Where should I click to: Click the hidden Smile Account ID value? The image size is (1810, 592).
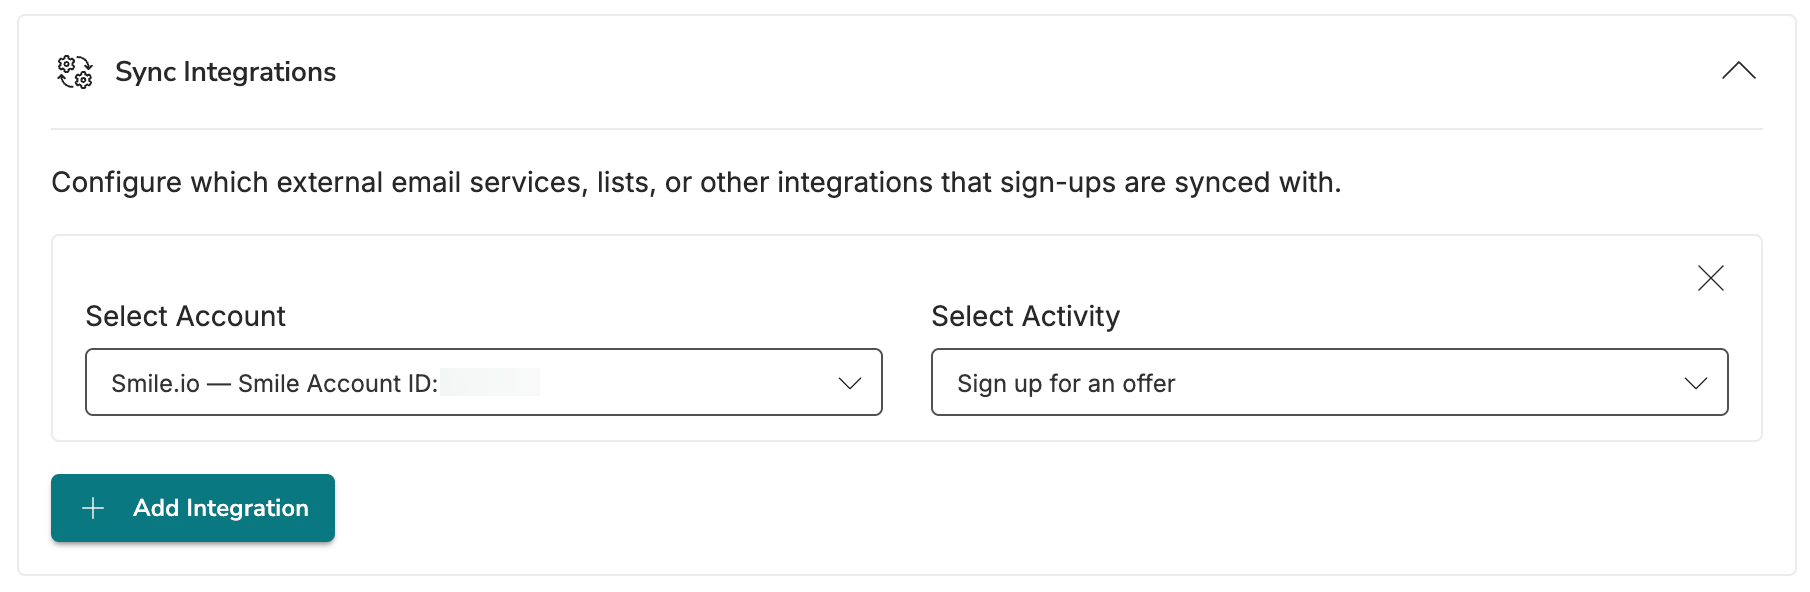pos(490,382)
